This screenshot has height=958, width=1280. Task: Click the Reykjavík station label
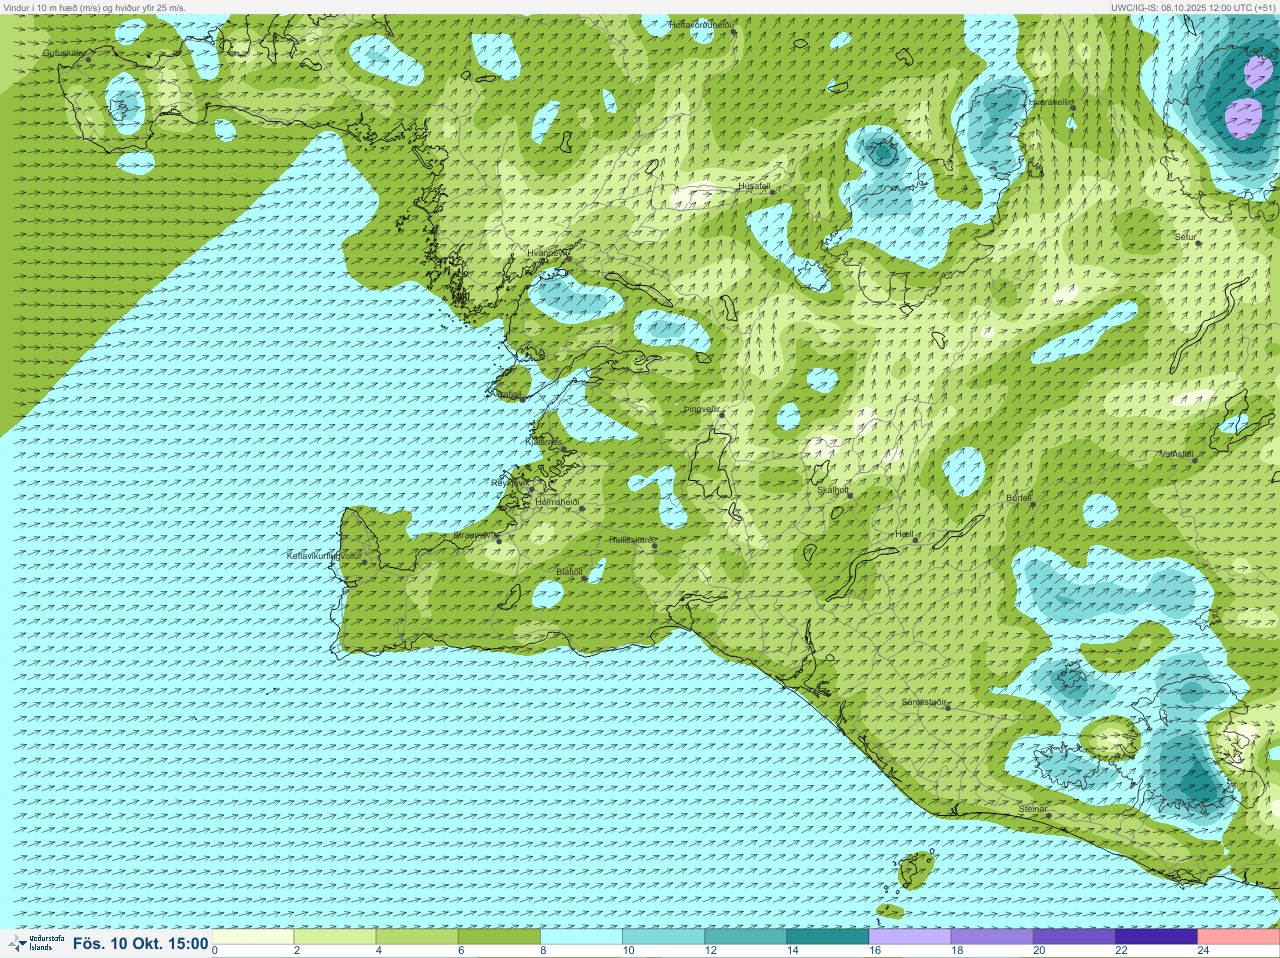[x=509, y=482]
